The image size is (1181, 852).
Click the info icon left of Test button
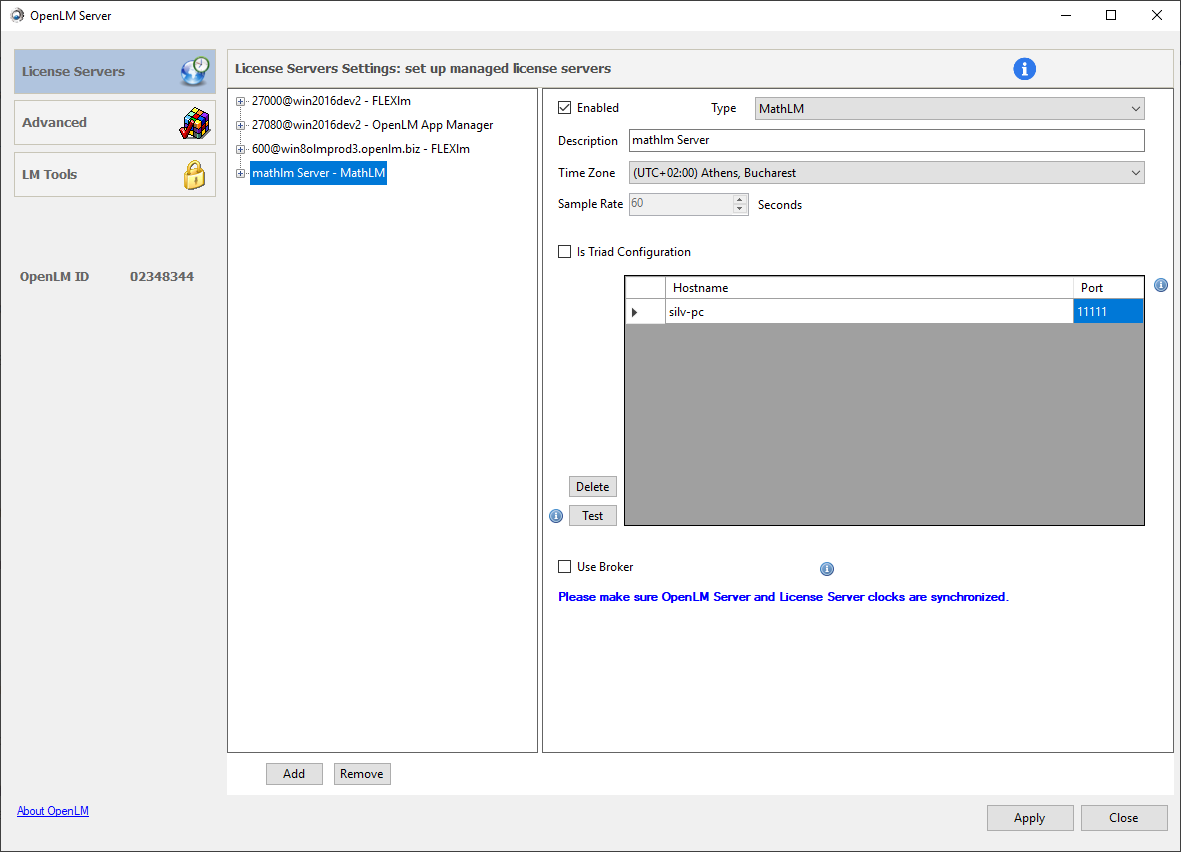pyautogui.click(x=556, y=516)
